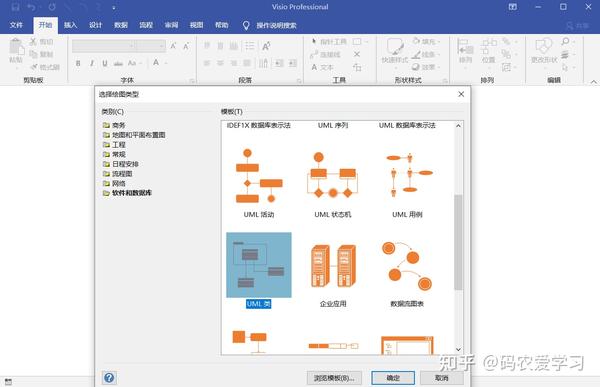Select the 工程 category

click(x=114, y=145)
